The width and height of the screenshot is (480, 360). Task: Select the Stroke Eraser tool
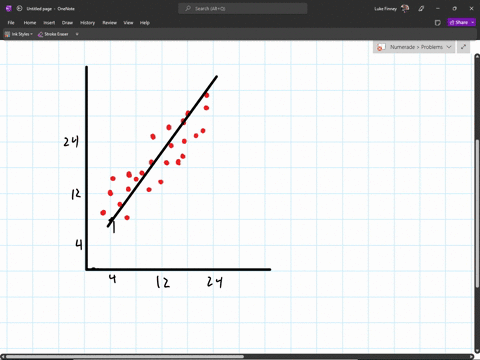(53, 34)
